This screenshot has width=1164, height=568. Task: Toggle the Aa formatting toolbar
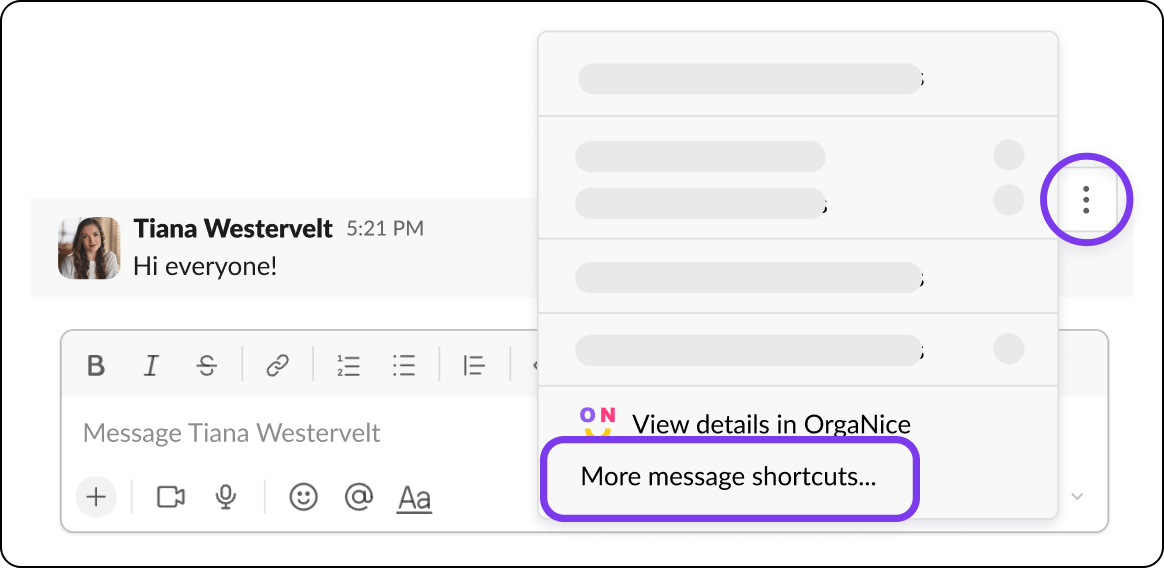[414, 498]
